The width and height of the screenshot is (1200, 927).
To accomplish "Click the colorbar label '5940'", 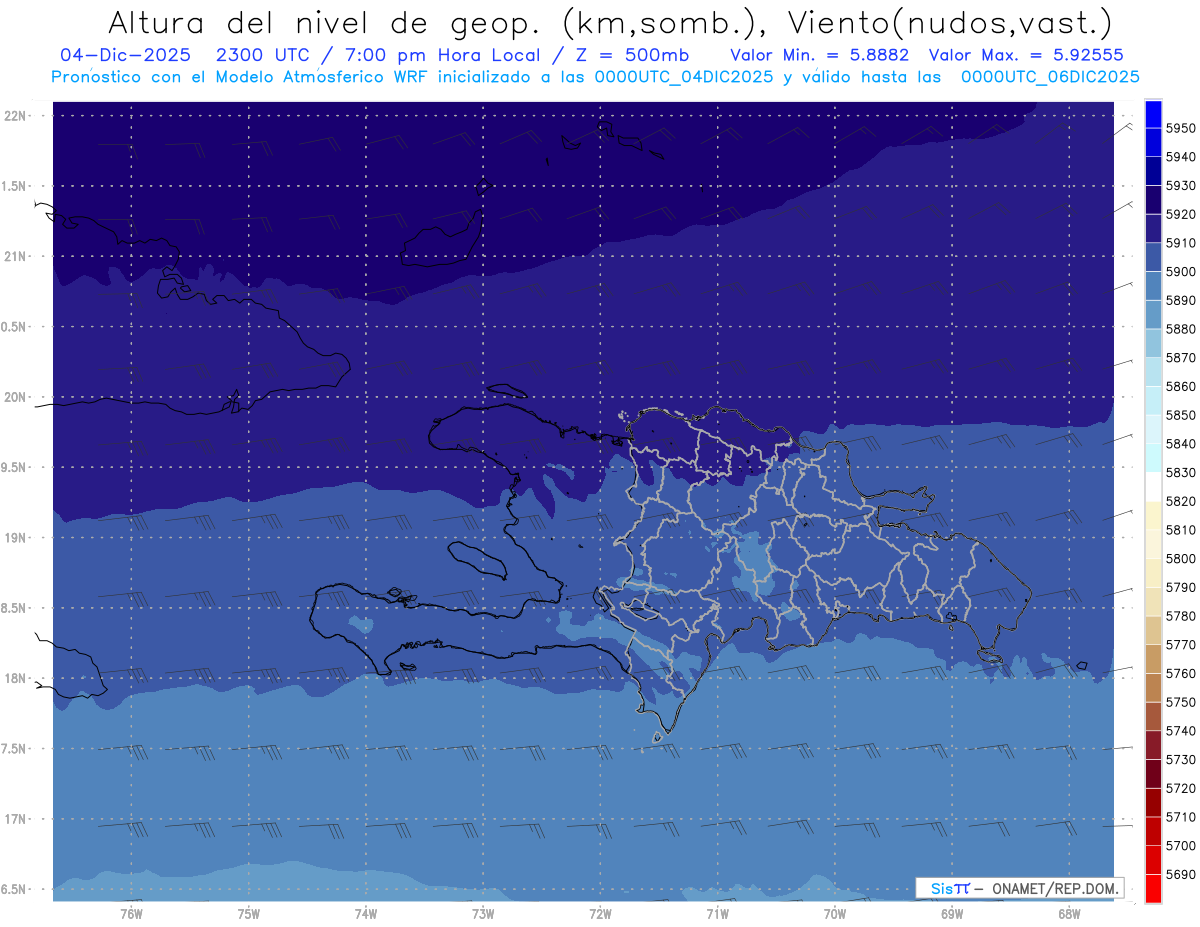I will [1181, 157].
